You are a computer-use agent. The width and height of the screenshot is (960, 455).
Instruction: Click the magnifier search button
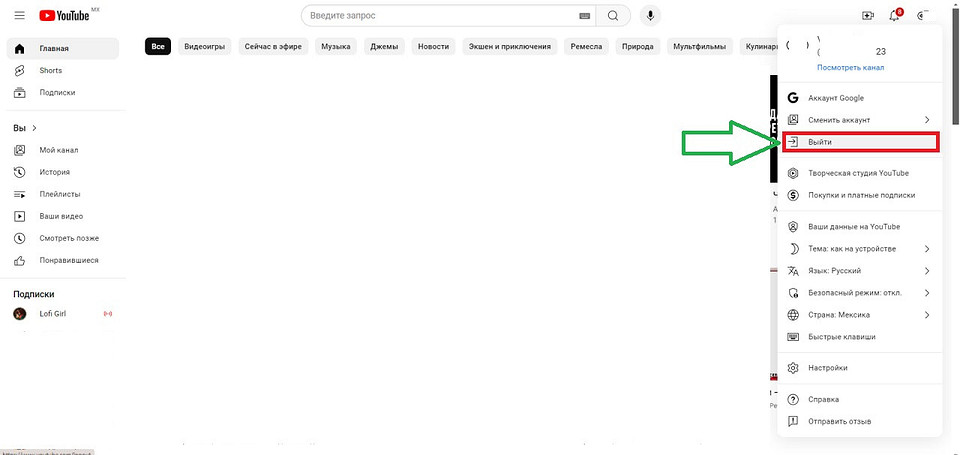pos(612,16)
